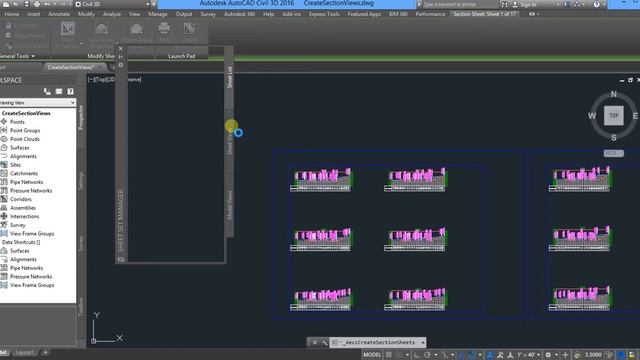This screenshot has width=640, height=360.
Task: Select the Settings vertical tab in Toolspace
Action: click(81, 181)
